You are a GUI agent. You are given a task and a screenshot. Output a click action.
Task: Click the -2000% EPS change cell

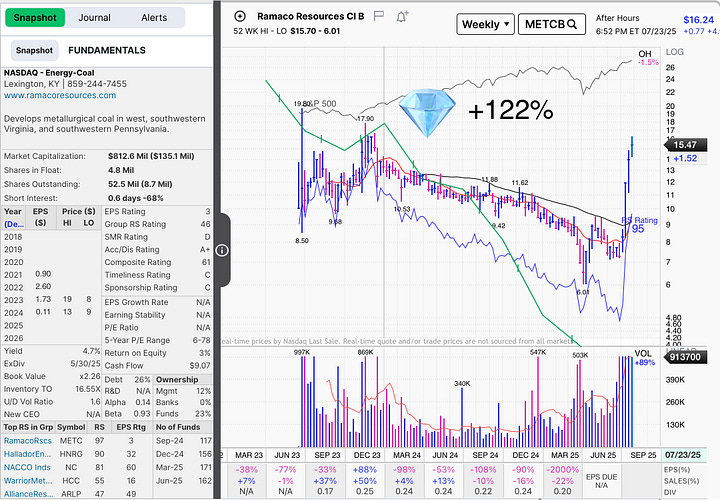(x=562, y=470)
